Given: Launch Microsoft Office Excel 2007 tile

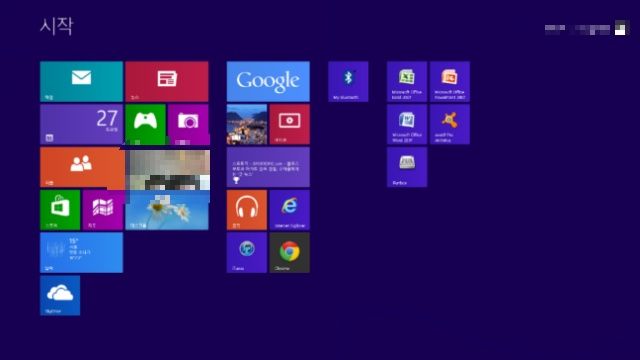Looking at the screenshot, I should click(407, 82).
